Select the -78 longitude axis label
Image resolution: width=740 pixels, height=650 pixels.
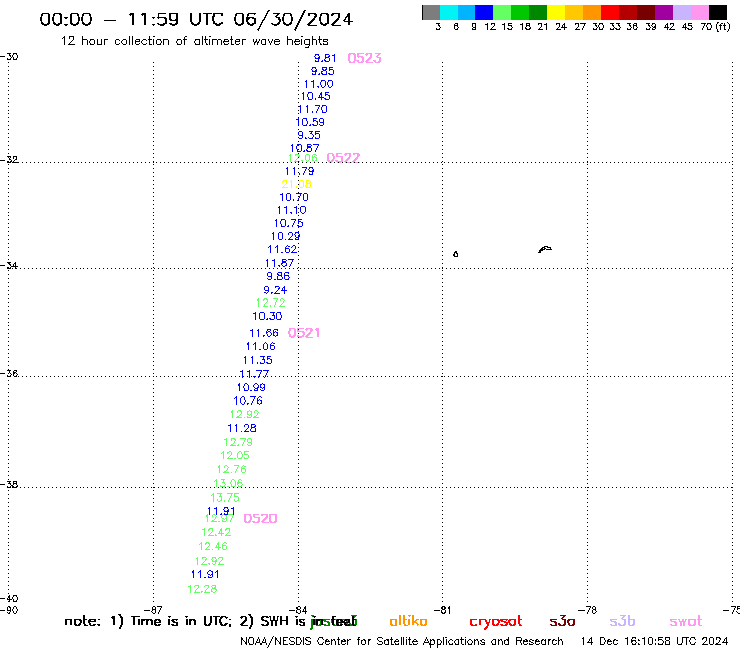click(x=587, y=610)
